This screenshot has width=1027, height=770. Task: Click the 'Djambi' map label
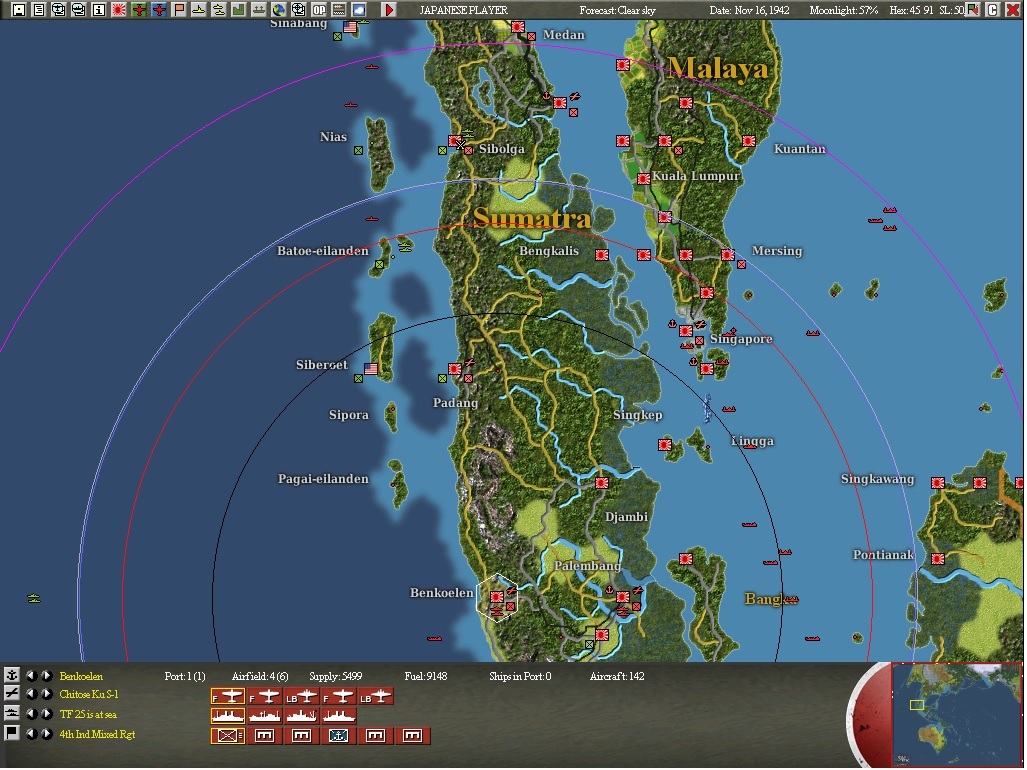(x=626, y=517)
